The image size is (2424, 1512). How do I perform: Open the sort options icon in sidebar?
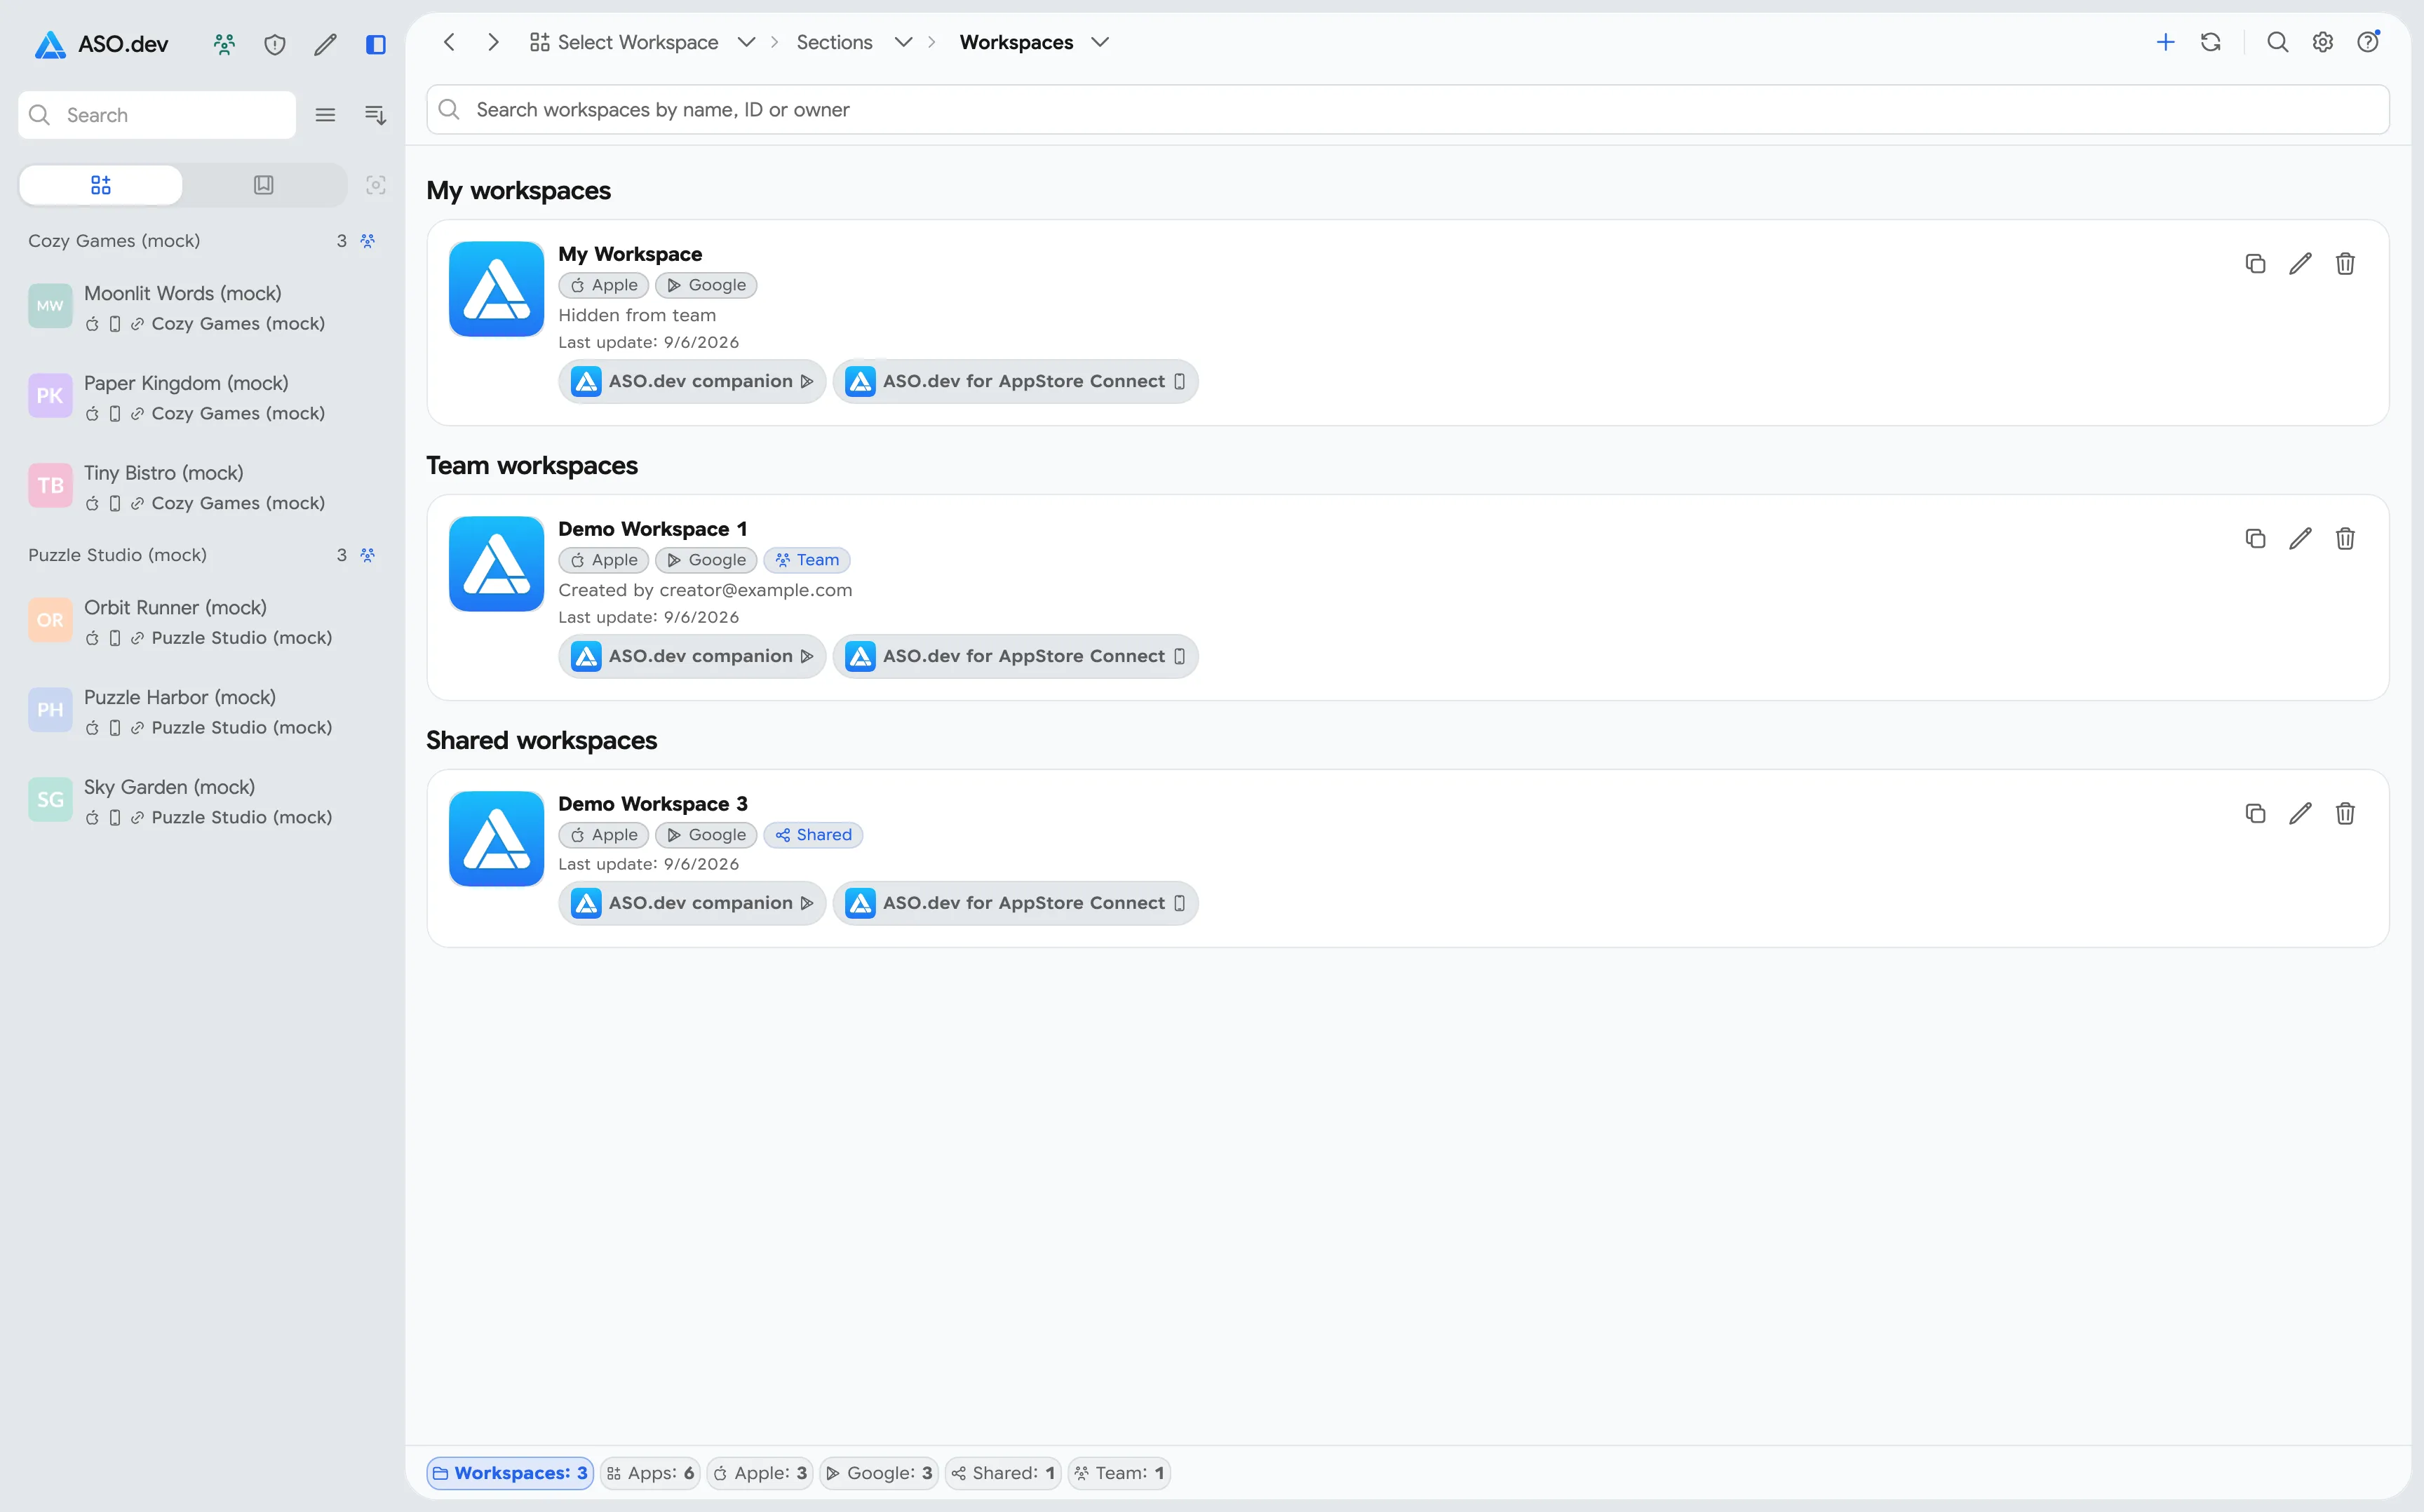pos(375,115)
